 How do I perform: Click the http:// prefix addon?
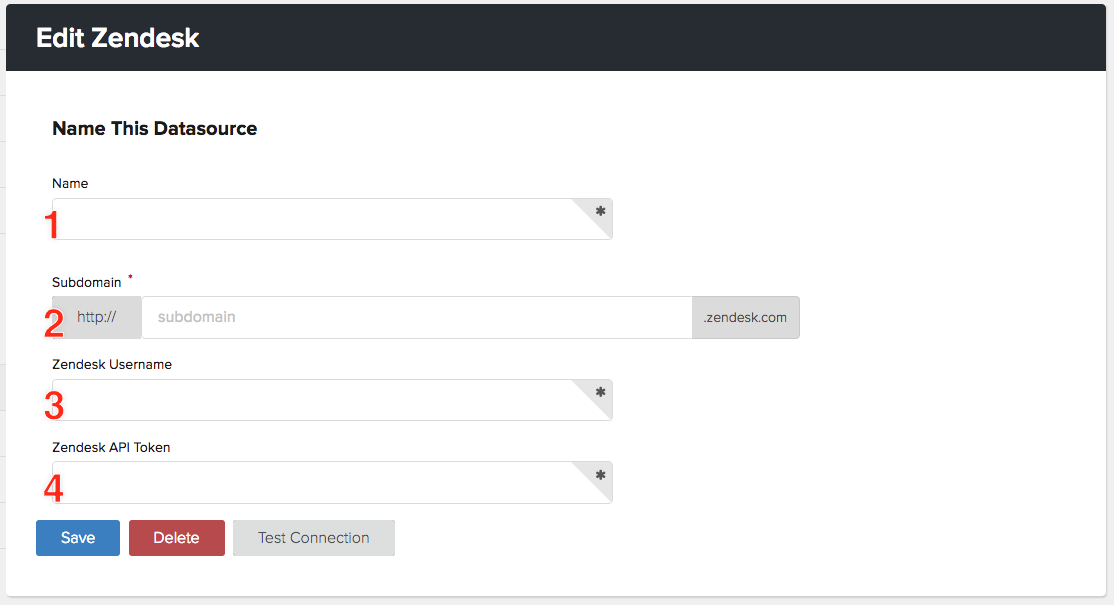tap(97, 317)
